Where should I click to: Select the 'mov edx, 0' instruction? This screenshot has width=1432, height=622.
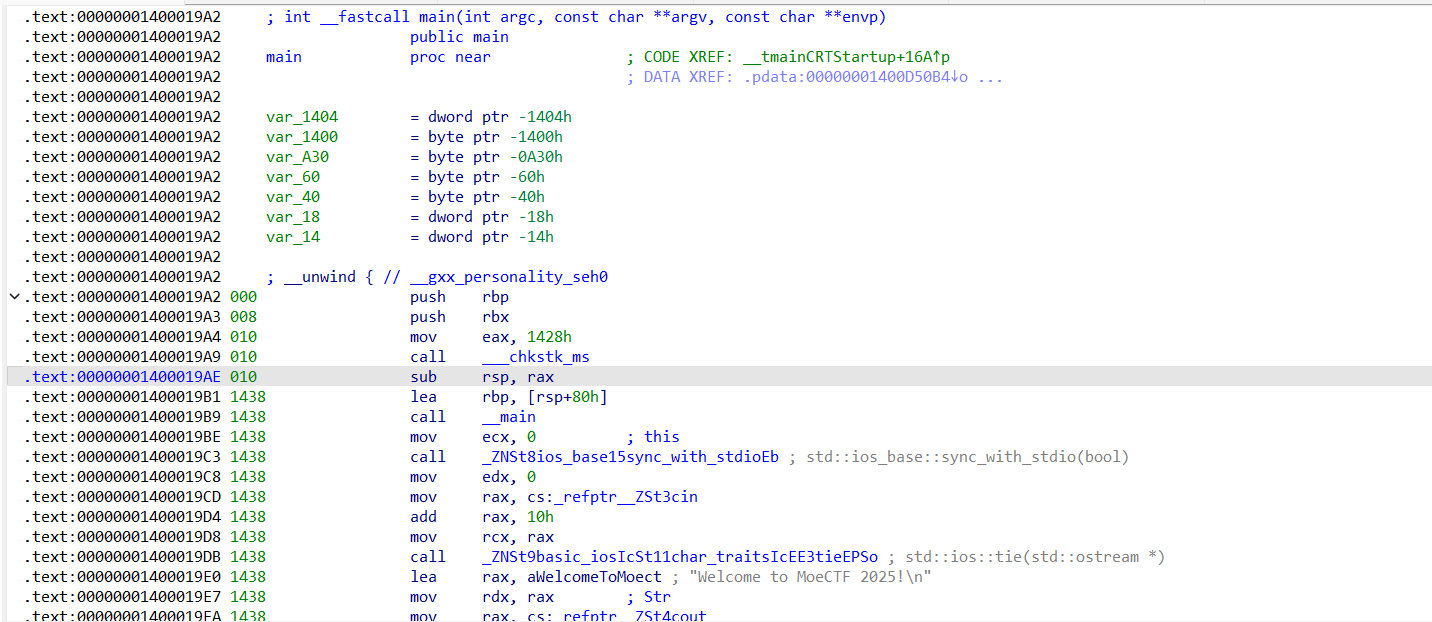(473, 477)
